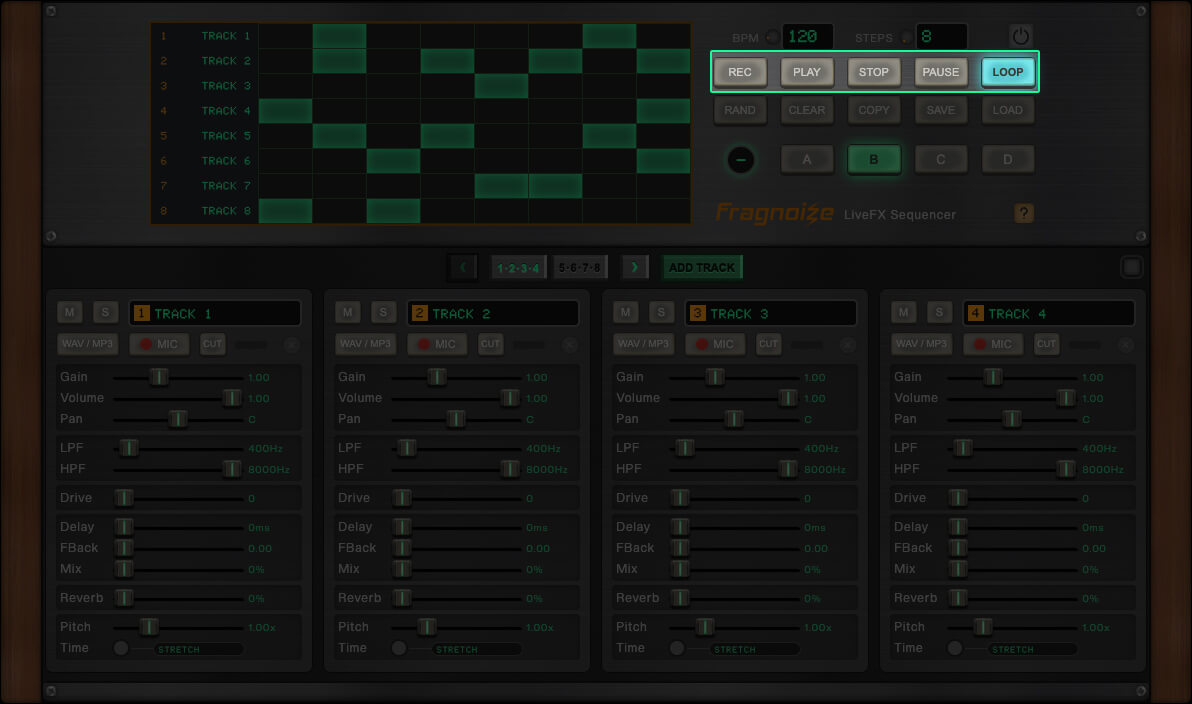The height and width of the screenshot is (704, 1192).
Task: Click the red MIC record button on Track 1
Action: [158, 344]
